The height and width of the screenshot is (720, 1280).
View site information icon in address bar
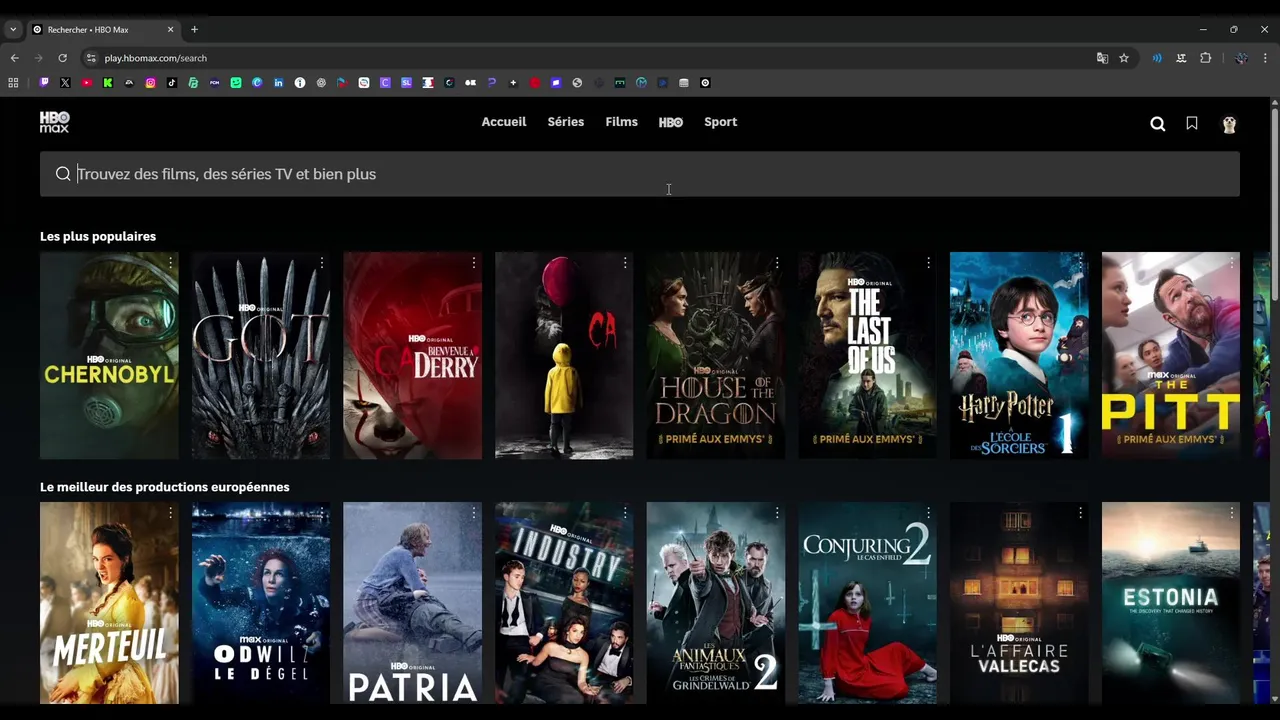coord(91,58)
